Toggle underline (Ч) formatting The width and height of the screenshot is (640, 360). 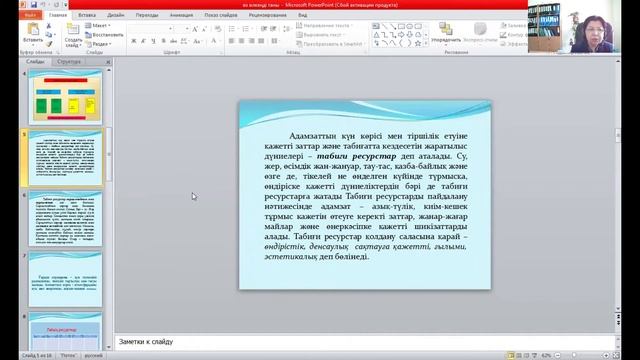pyautogui.click(x=153, y=41)
